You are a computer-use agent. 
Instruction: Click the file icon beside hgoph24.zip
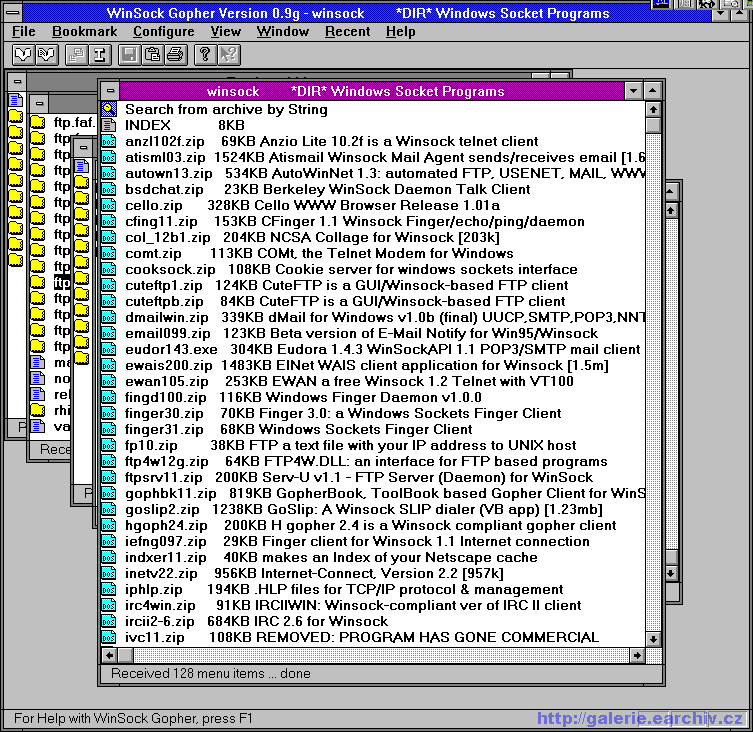click(109, 525)
